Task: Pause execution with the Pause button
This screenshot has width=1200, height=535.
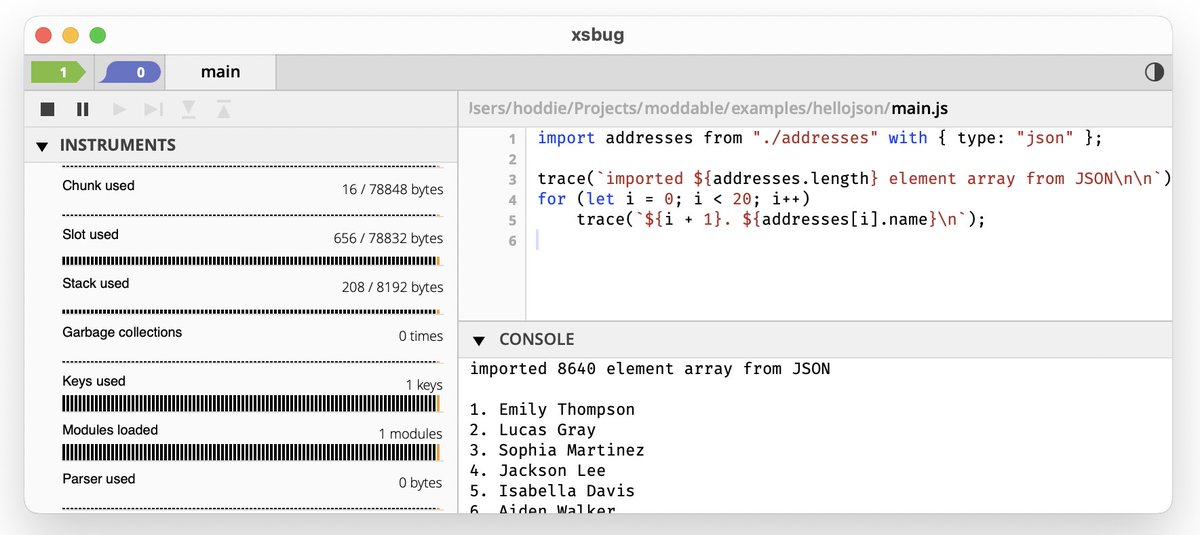Action: (x=83, y=109)
